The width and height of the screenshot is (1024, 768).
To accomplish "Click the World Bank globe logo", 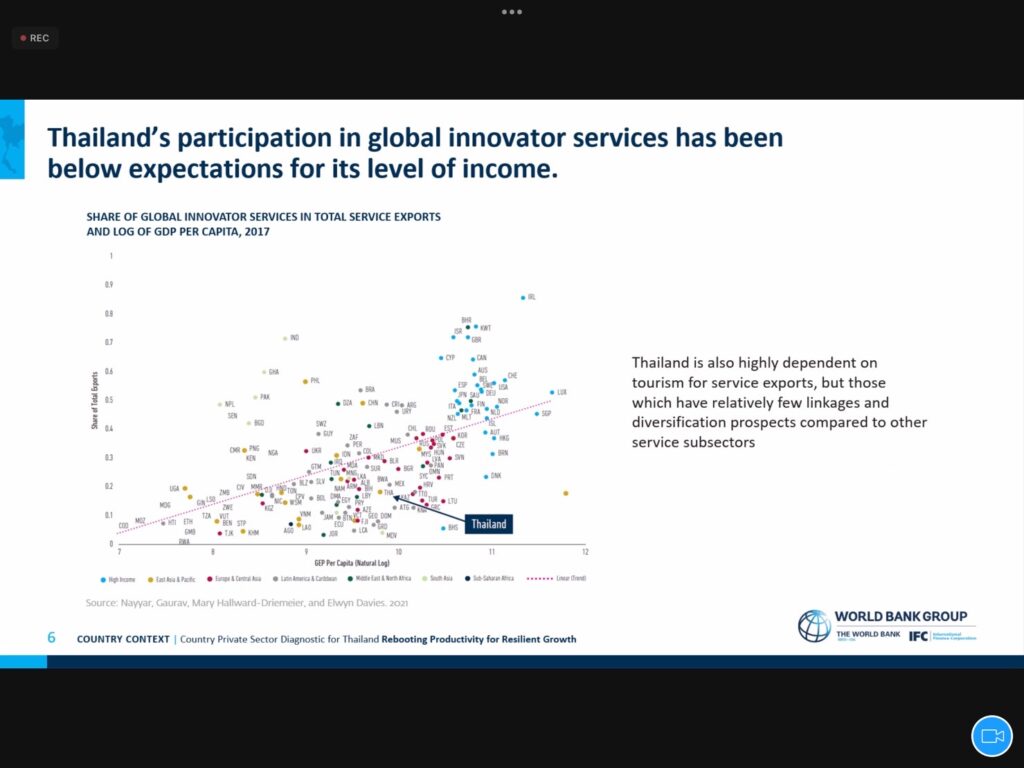I will pyautogui.click(x=814, y=626).
